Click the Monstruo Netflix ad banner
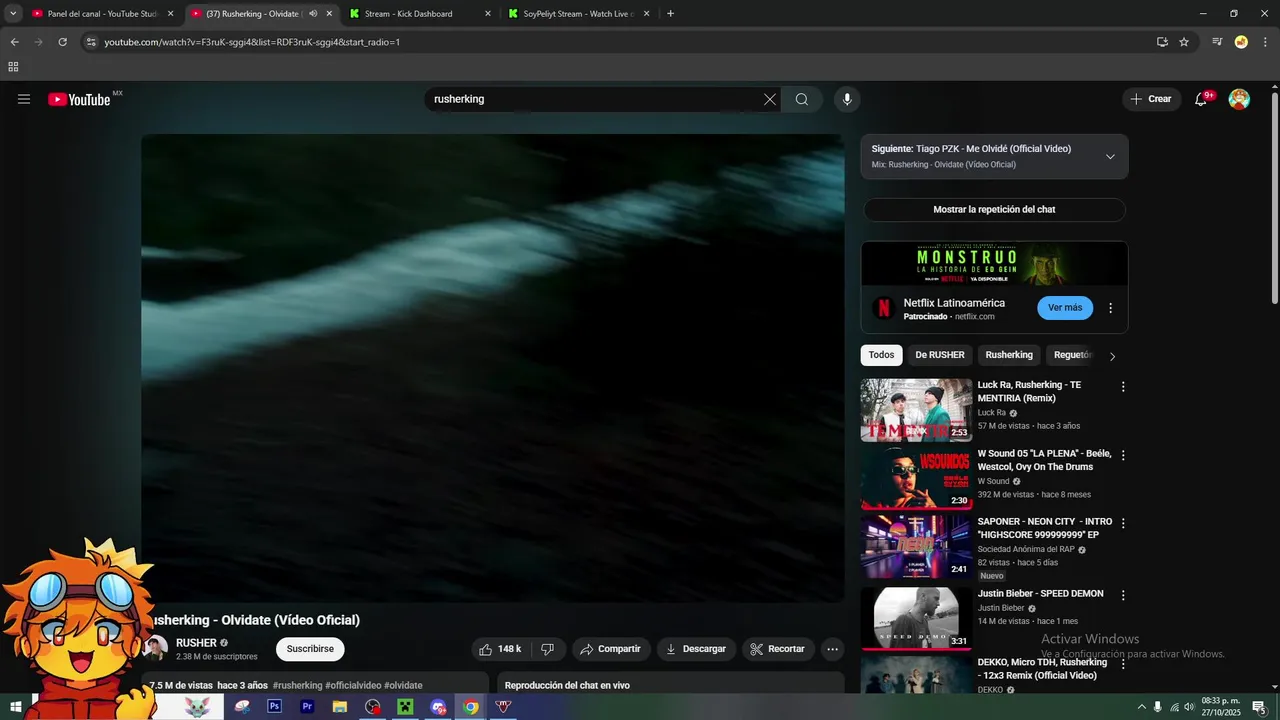Image resolution: width=1280 pixels, height=720 pixels. (x=994, y=264)
